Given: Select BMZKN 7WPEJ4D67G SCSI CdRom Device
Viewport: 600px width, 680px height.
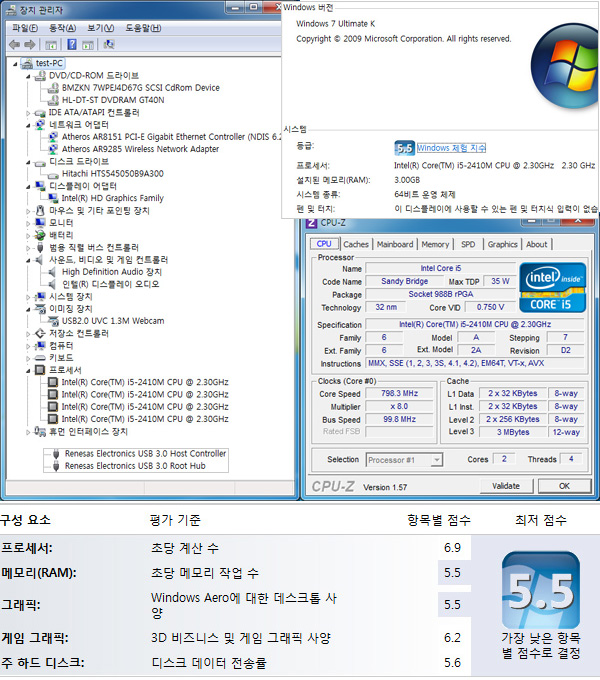Looking at the screenshot, I should click(140, 88).
